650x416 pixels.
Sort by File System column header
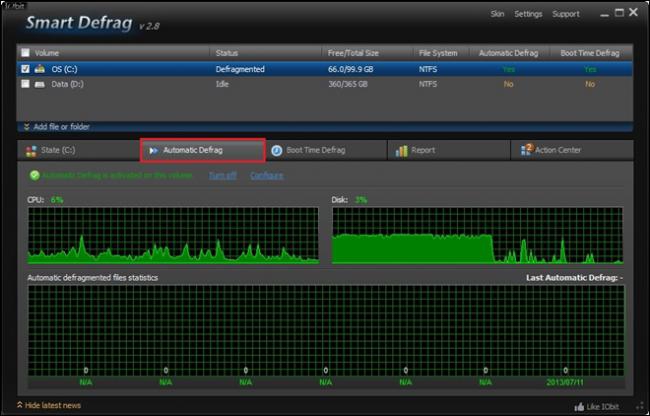(438, 53)
